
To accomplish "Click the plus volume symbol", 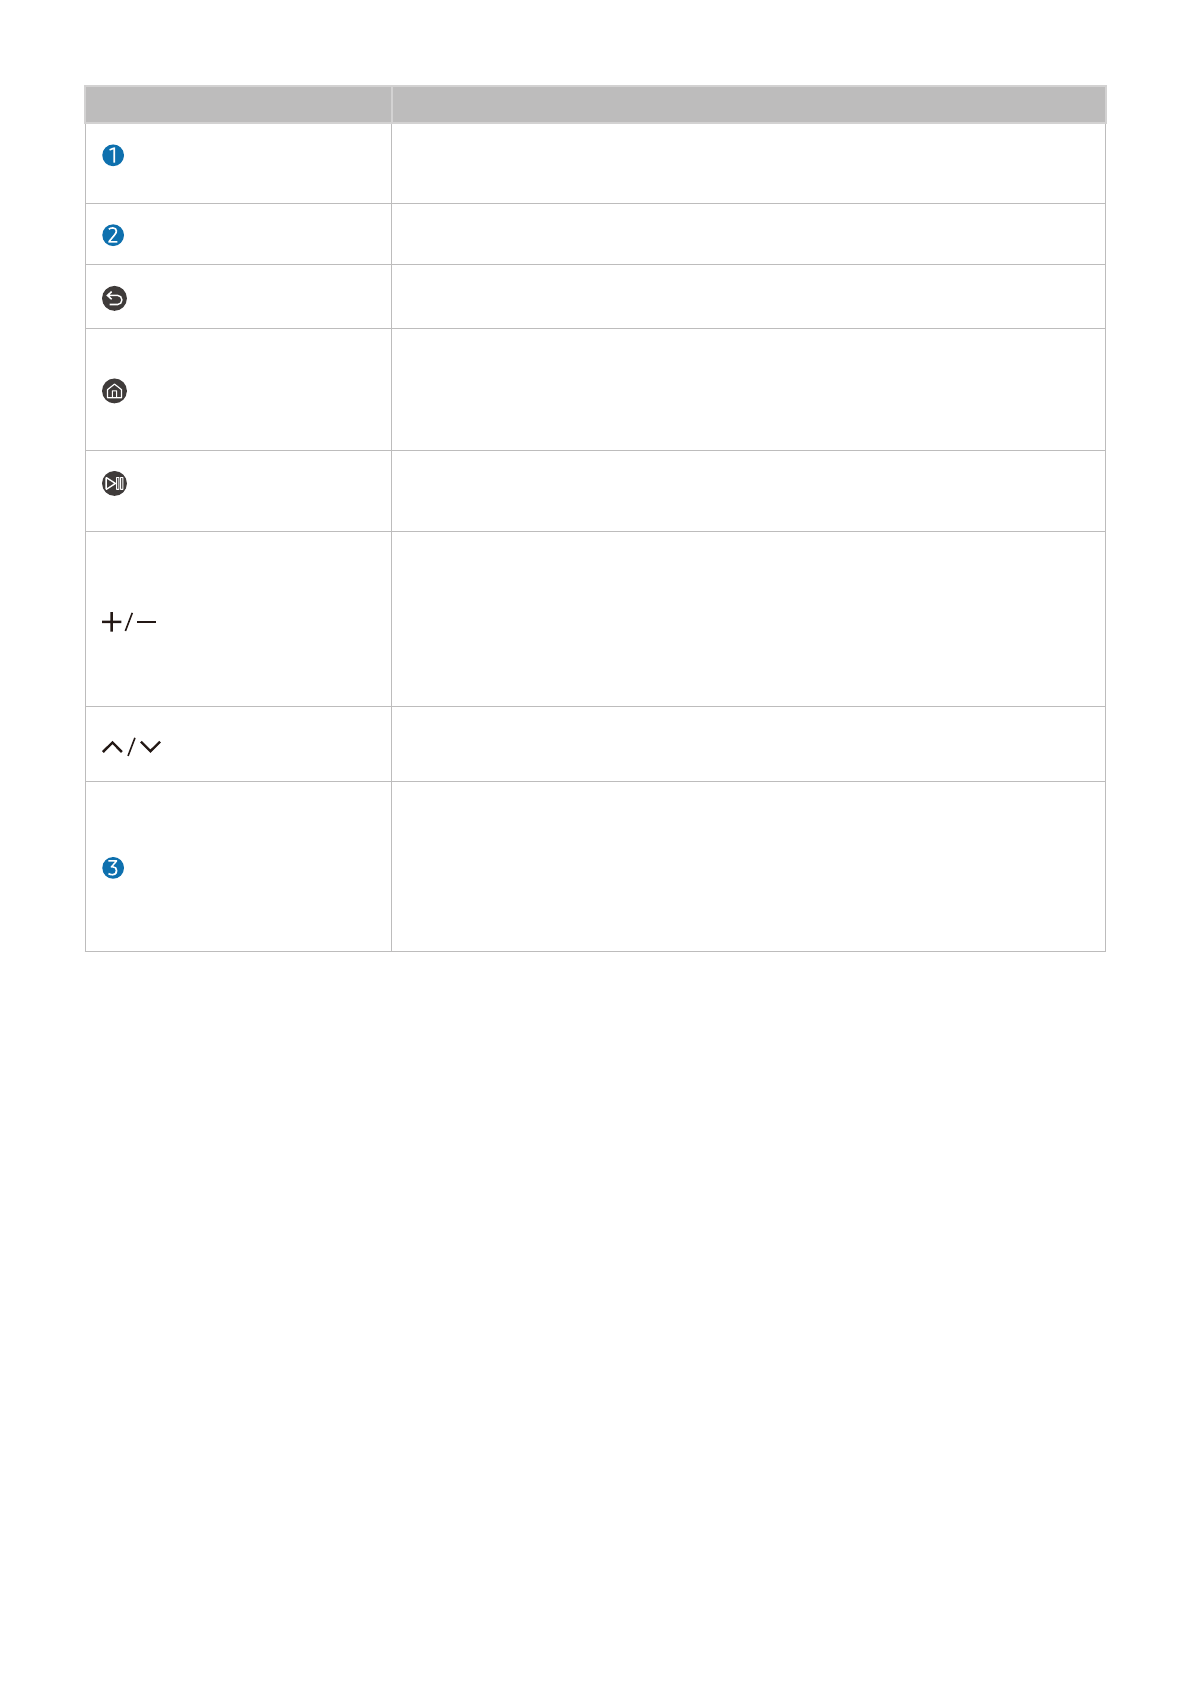I will (111, 622).
